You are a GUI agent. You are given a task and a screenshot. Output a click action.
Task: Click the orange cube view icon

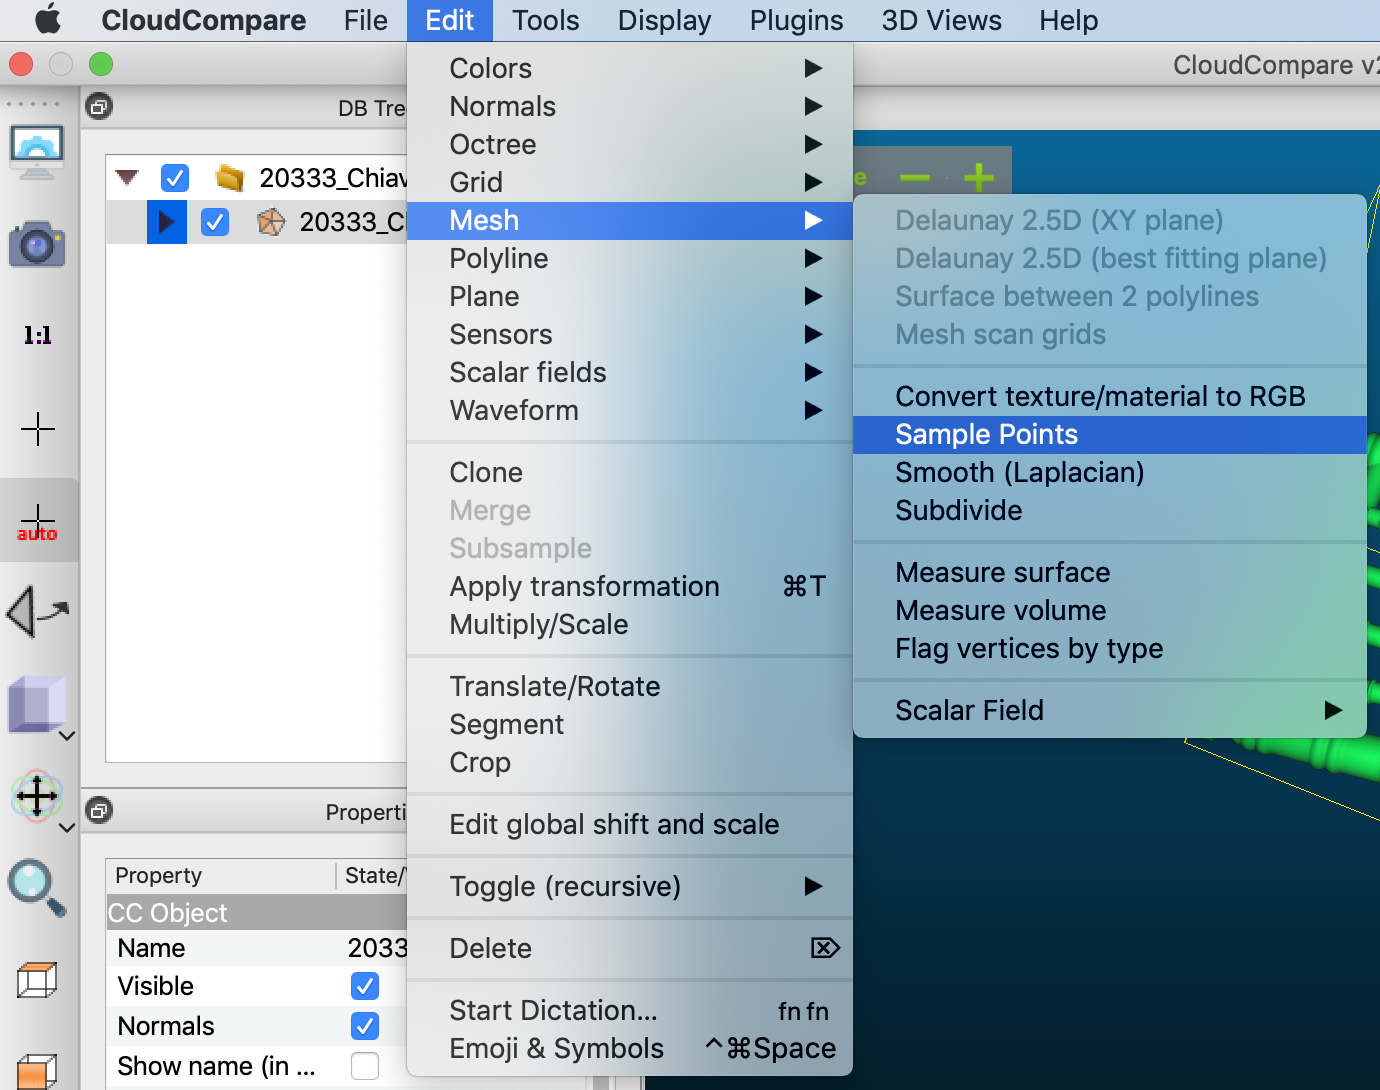(37, 1071)
